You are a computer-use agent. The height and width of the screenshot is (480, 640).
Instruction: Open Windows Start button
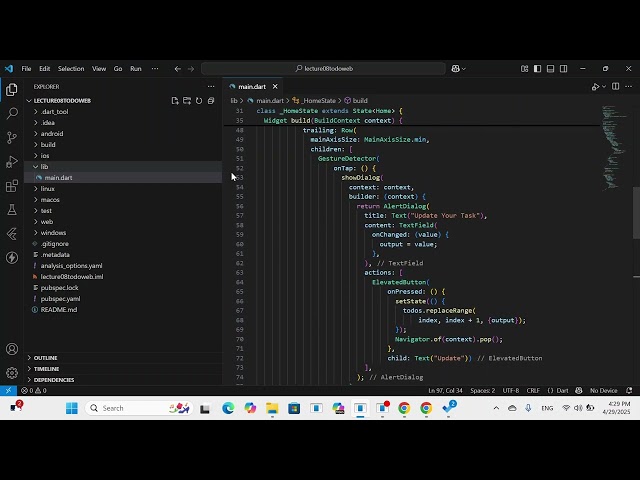(72, 408)
